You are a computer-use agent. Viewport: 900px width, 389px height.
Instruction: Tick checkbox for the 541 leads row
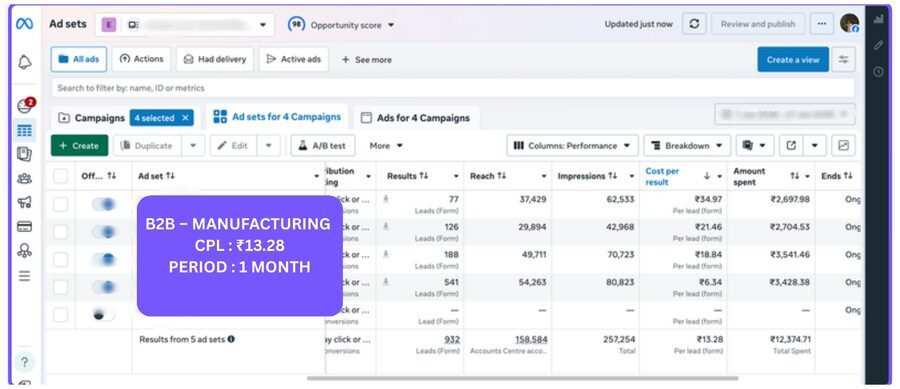pos(60,287)
